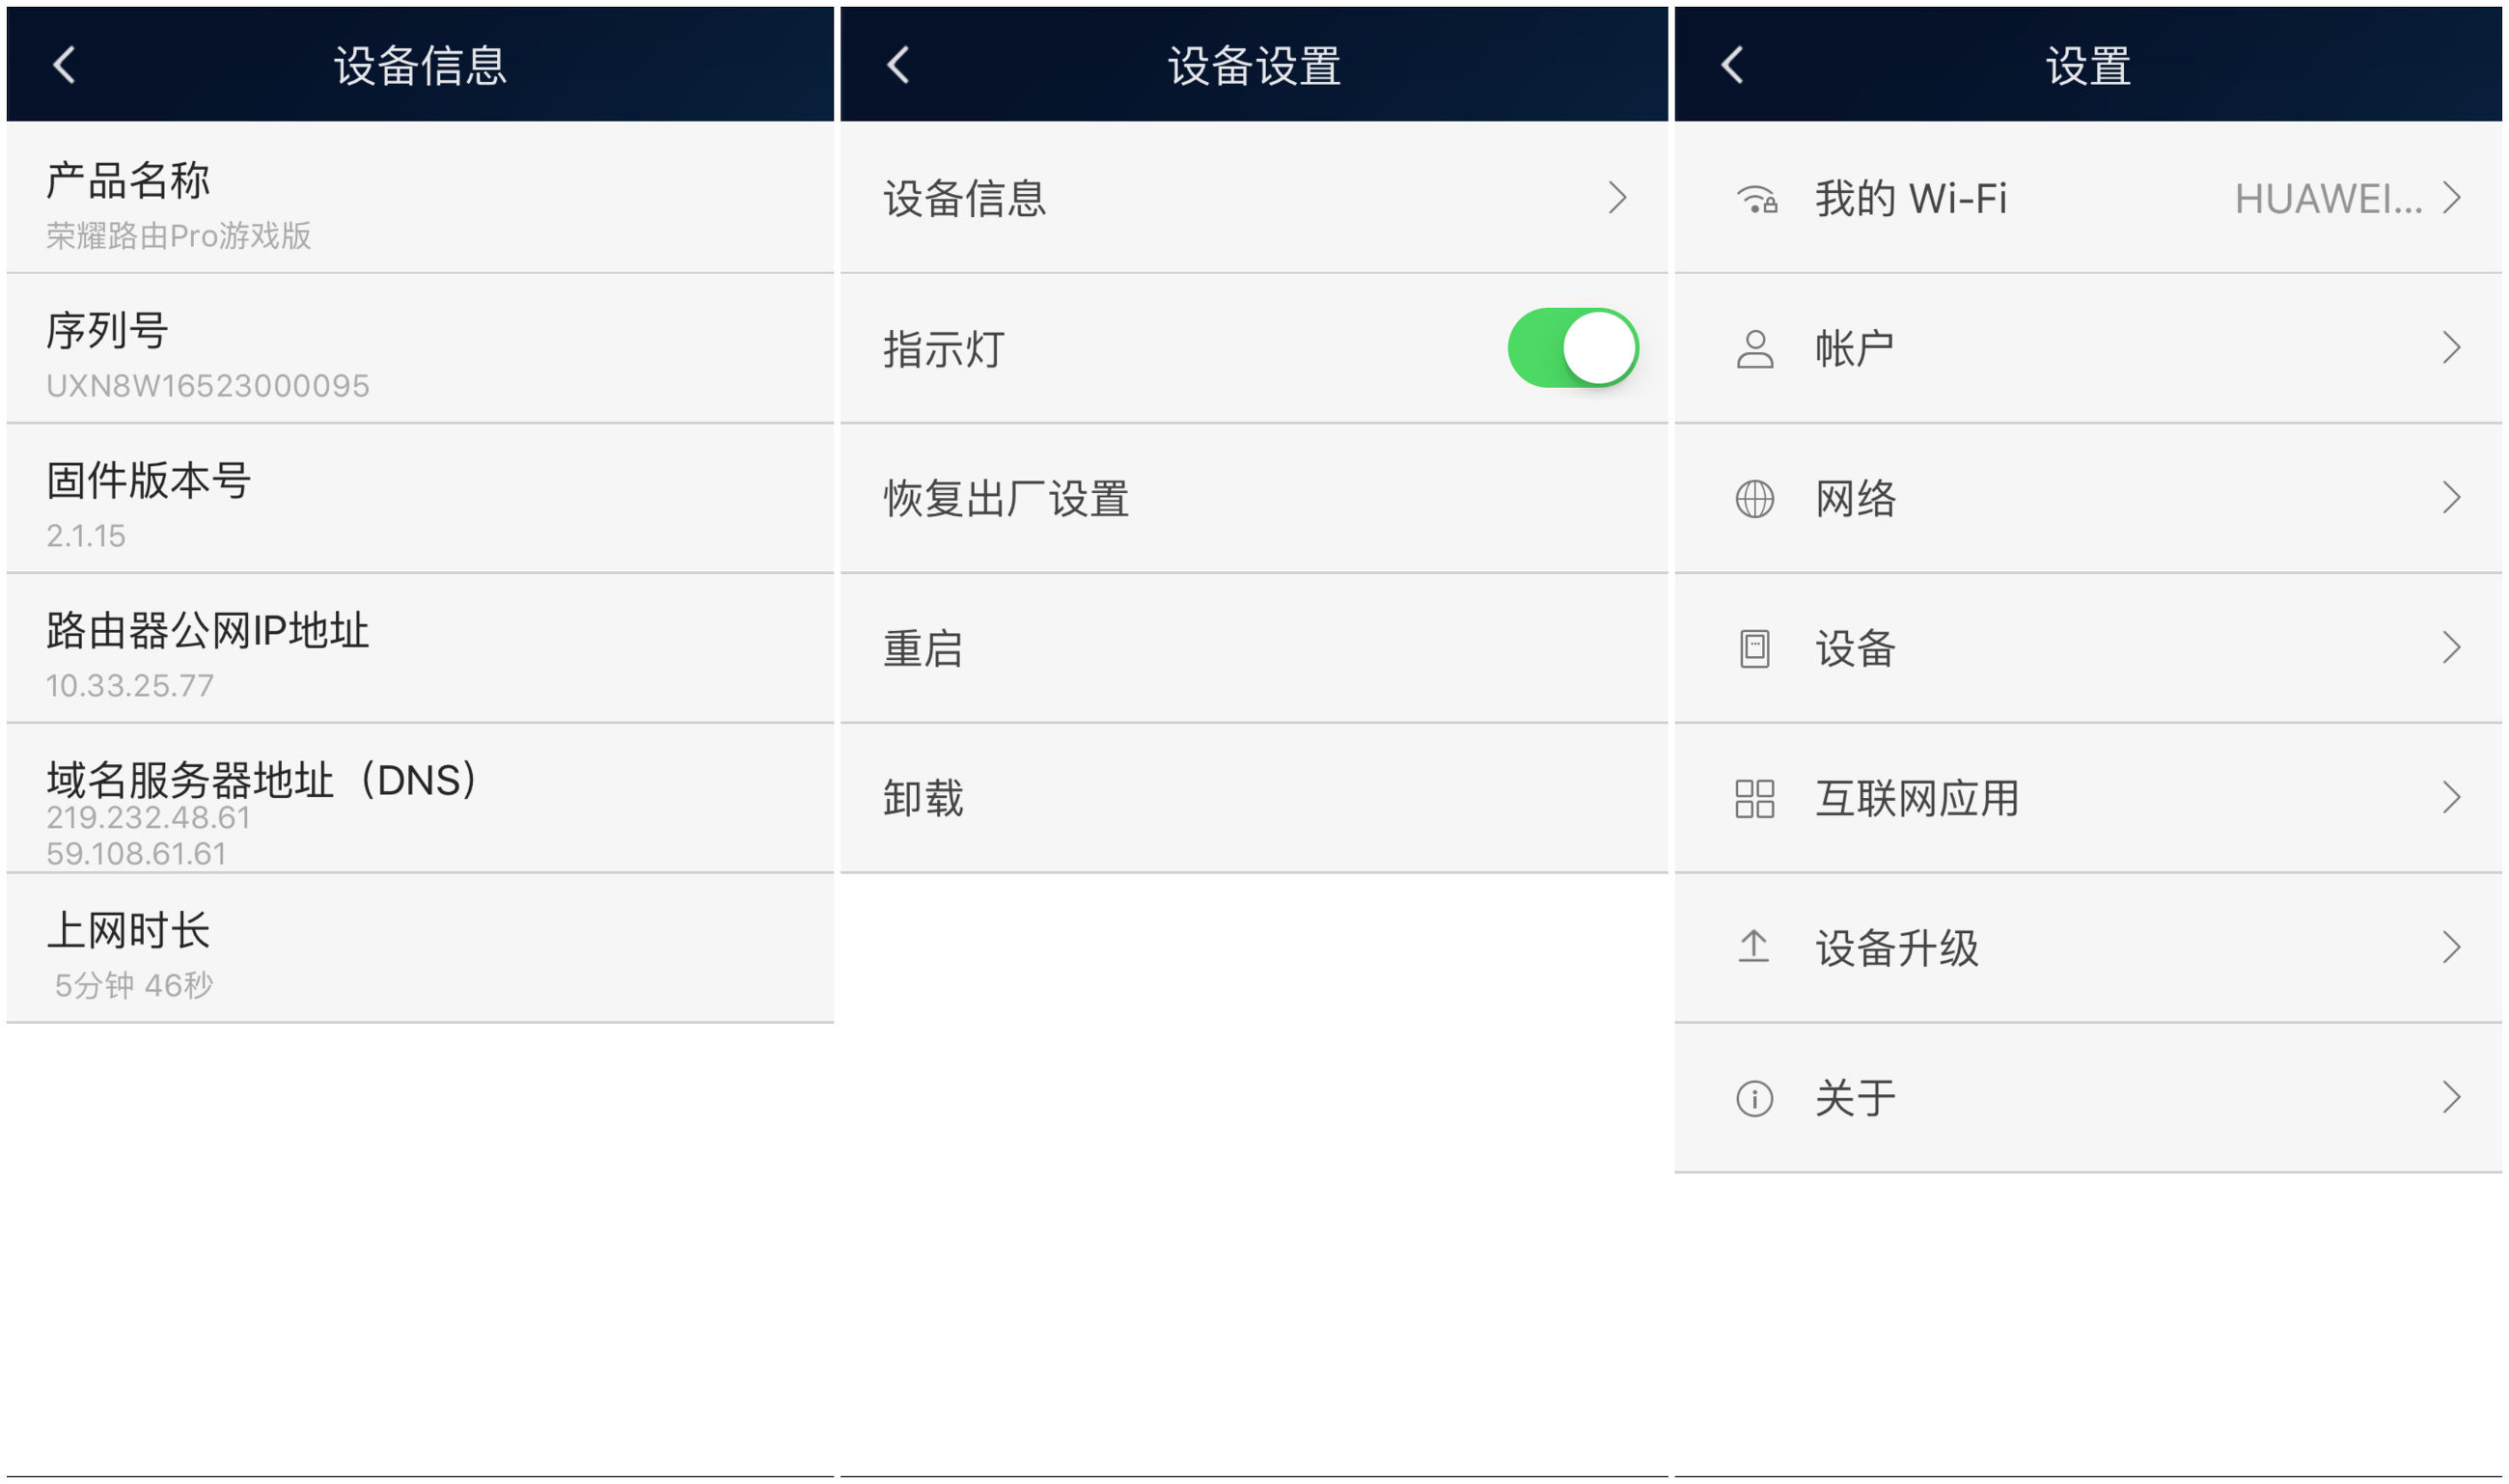This screenshot has height=1484, width=2509.
Task: Click the 关于 info icon
Action: [x=1754, y=1097]
